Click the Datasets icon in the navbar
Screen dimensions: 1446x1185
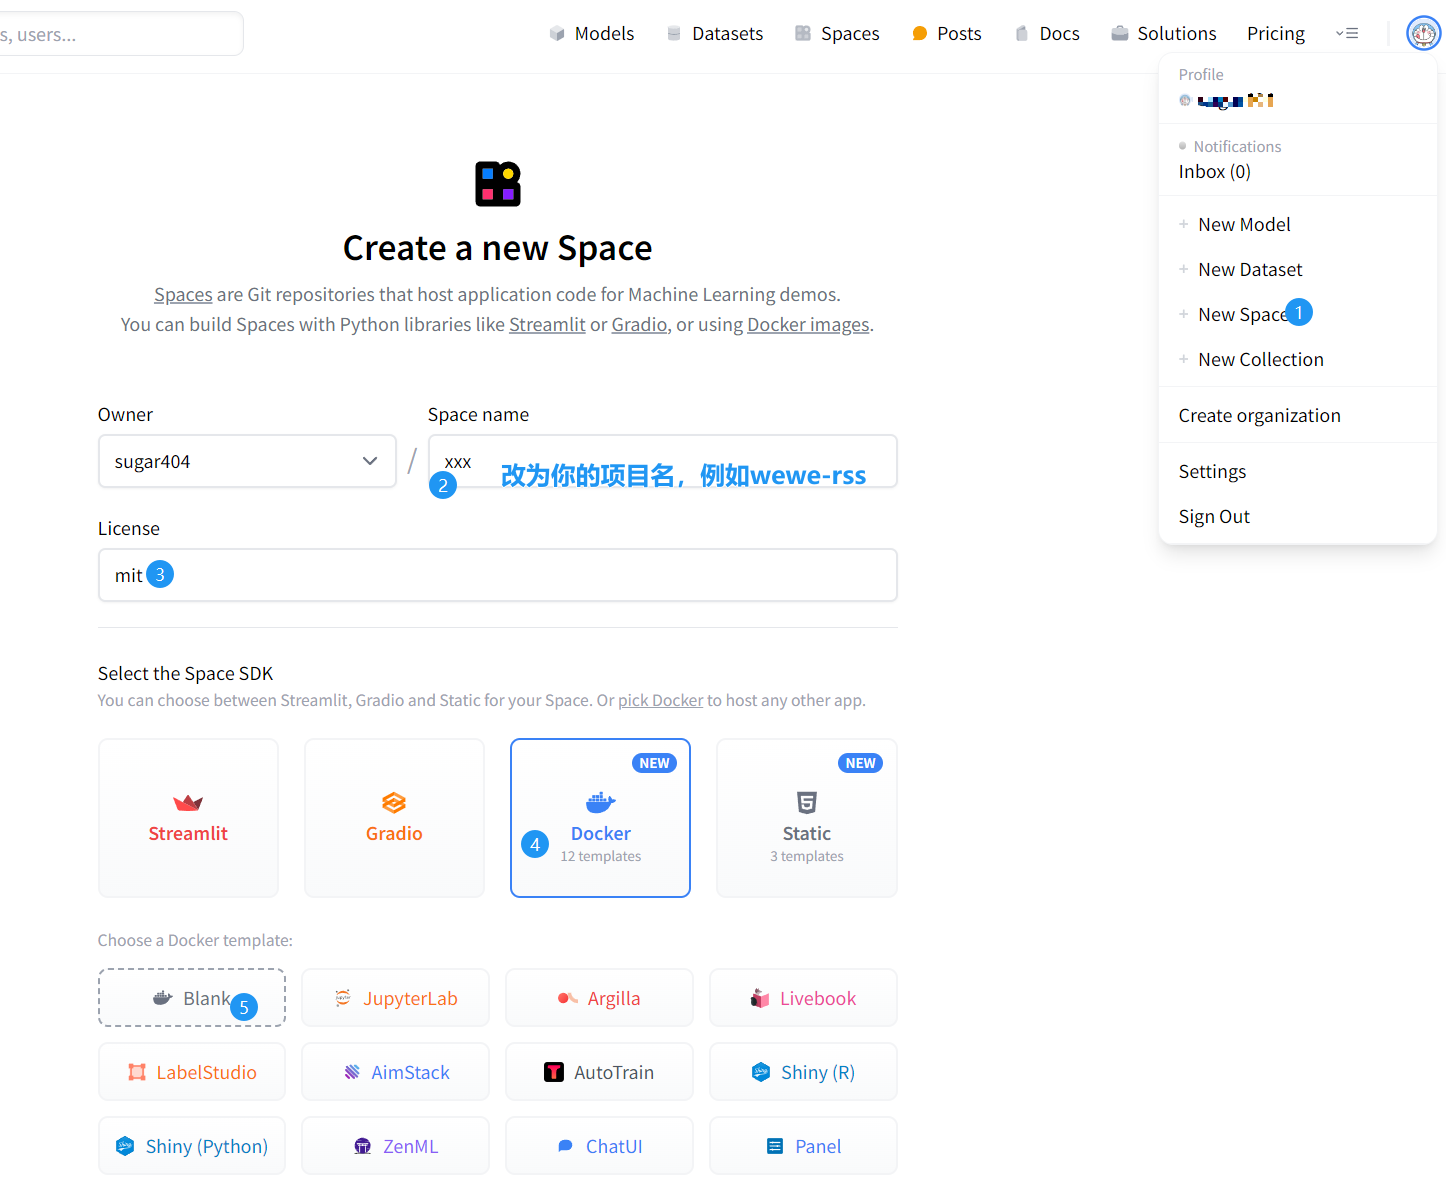[675, 34]
